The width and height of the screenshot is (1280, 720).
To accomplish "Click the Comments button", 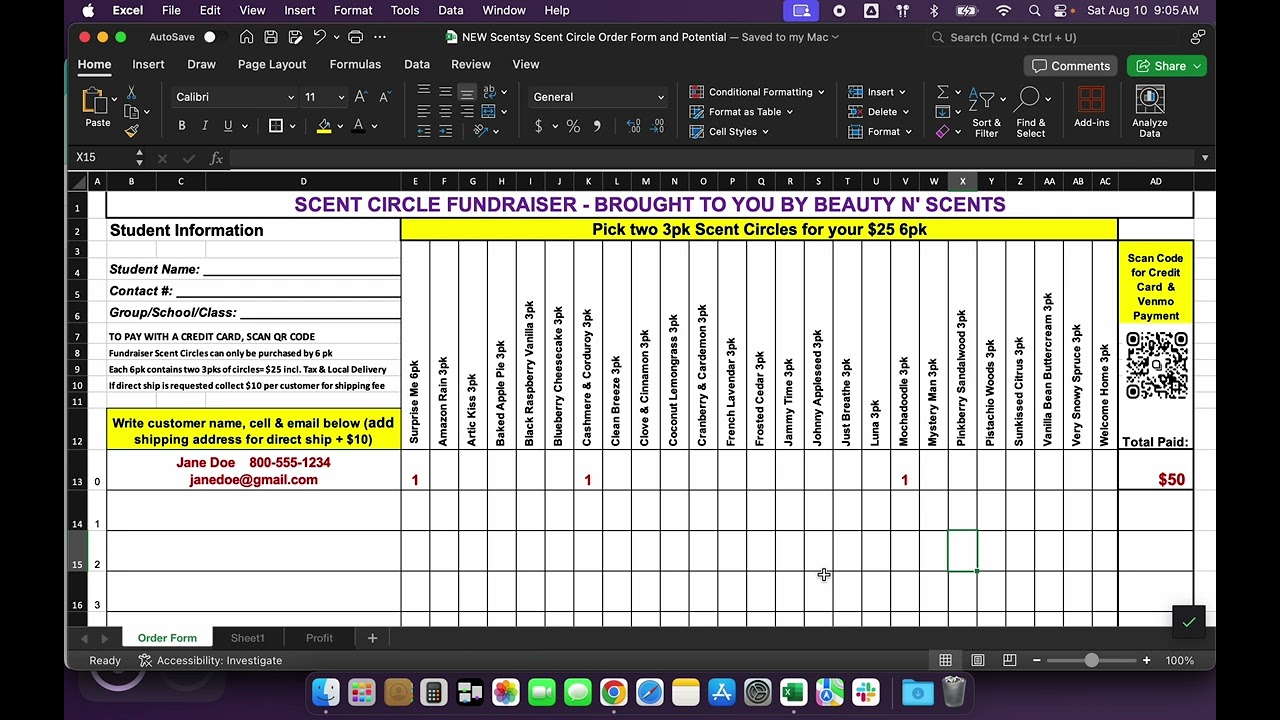I will point(1071,66).
